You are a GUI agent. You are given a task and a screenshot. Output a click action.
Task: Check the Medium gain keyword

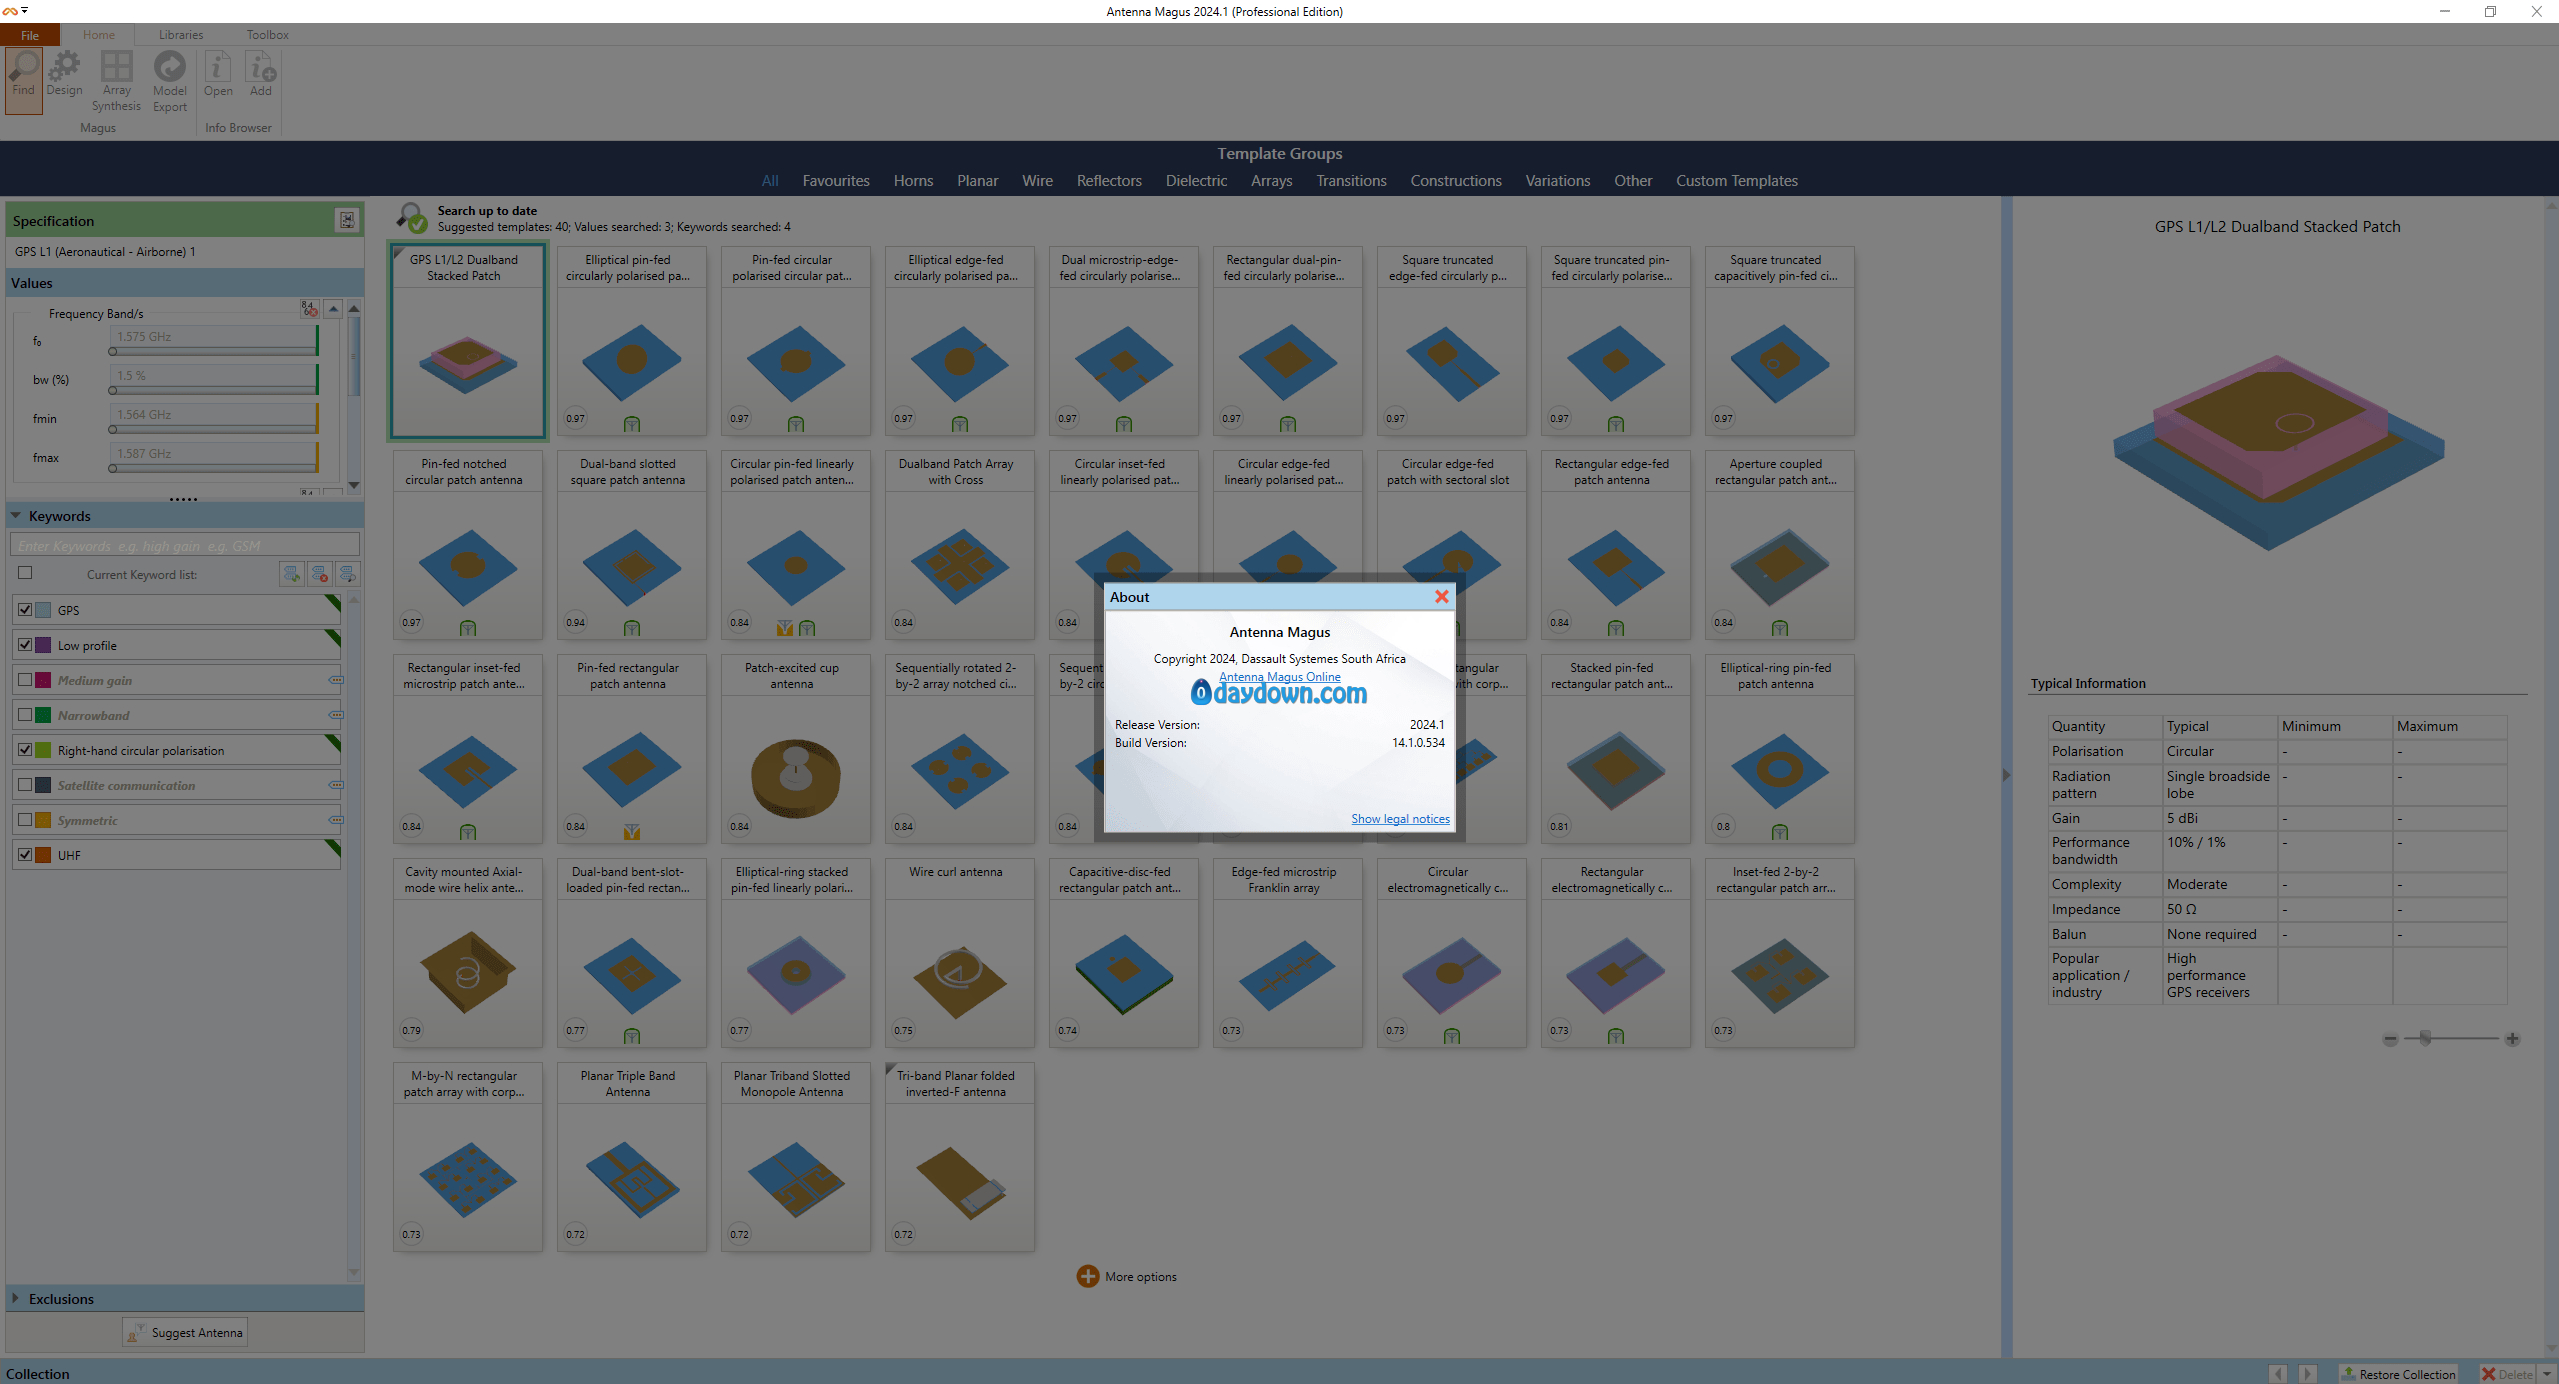coord(25,679)
